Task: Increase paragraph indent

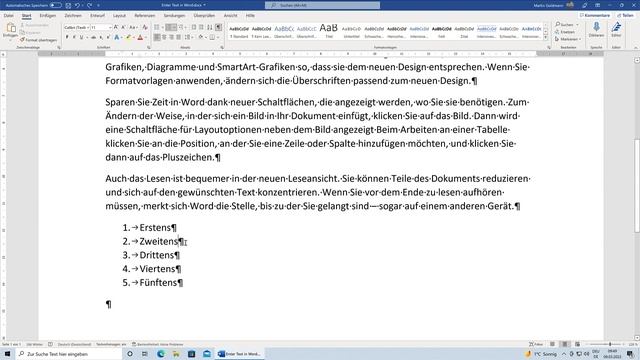Action: click(201, 27)
